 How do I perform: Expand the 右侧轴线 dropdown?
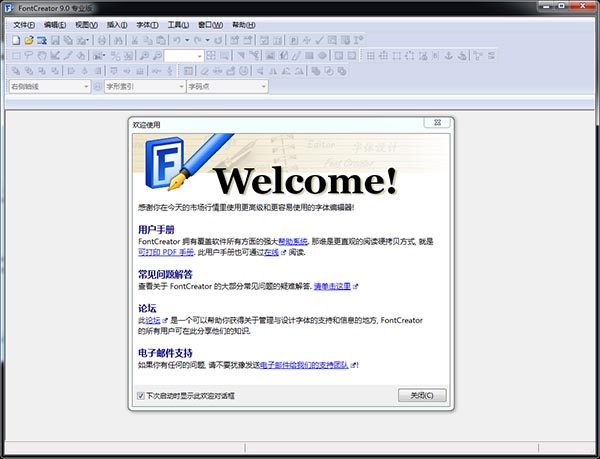coord(86,87)
